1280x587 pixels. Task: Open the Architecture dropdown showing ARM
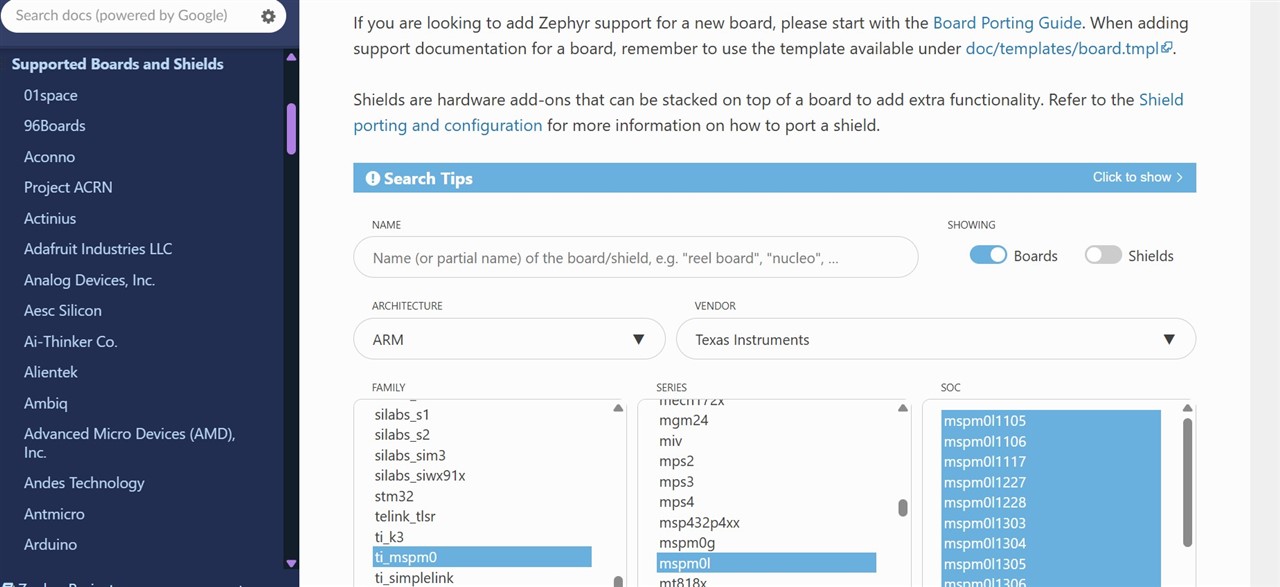click(x=509, y=339)
